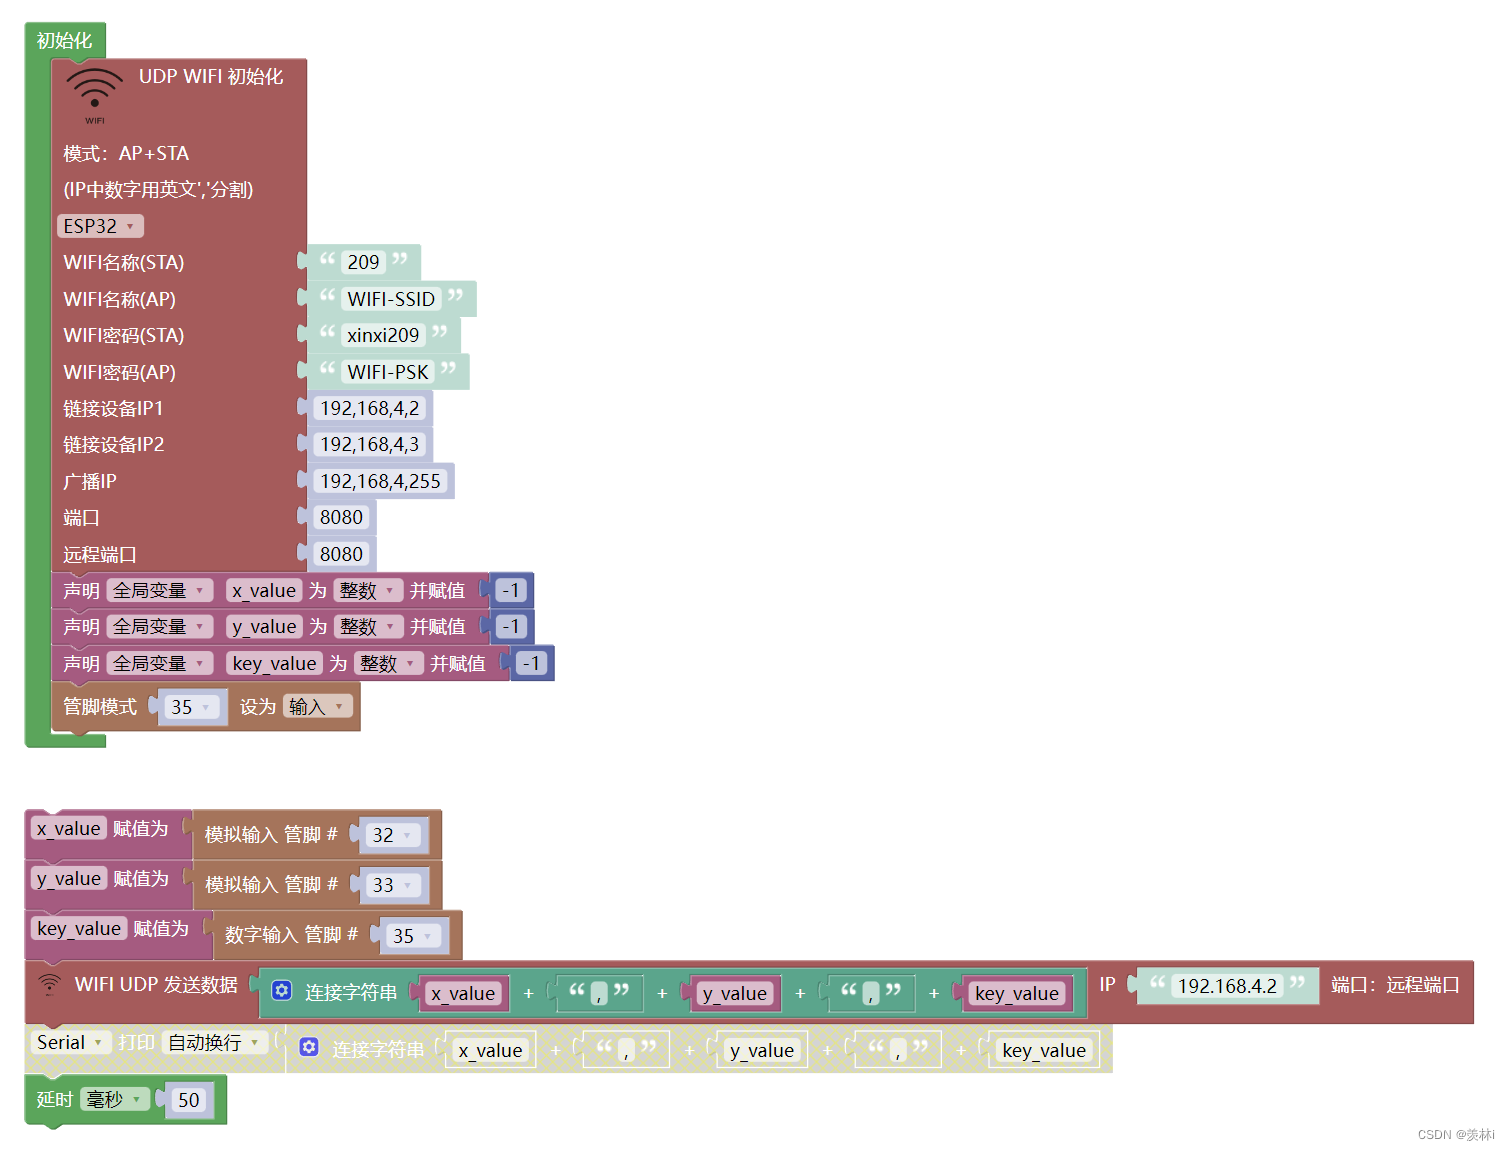
Task: Open the ESP32 board selection dropdown
Action: tap(99, 226)
